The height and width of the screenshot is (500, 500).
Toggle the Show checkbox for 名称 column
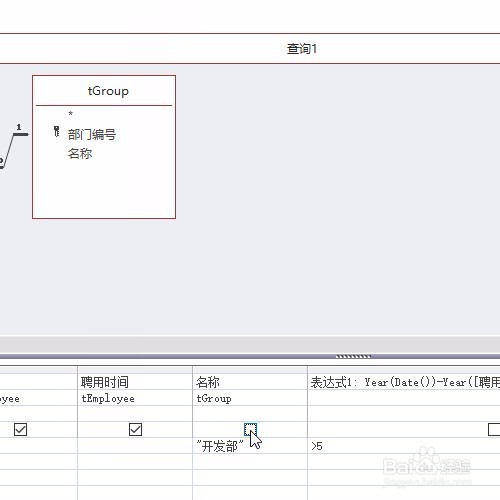(250, 429)
